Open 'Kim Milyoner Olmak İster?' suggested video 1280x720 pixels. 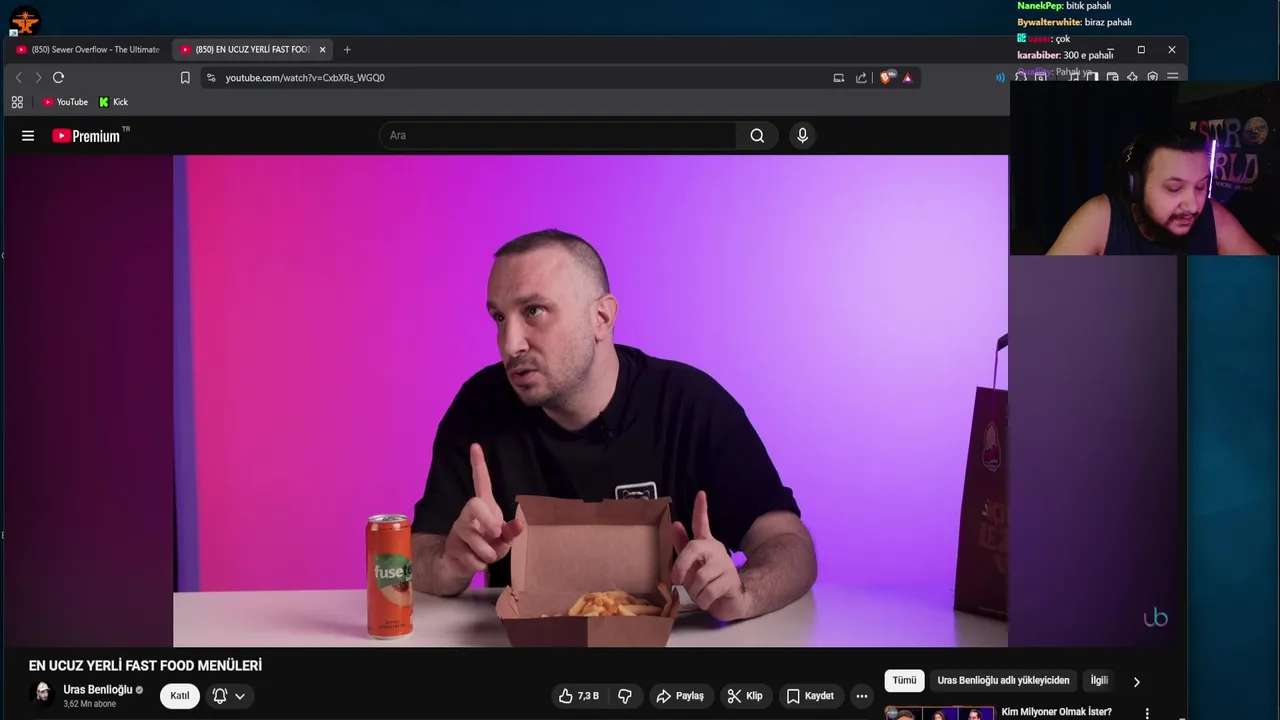[x=1056, y=712]
